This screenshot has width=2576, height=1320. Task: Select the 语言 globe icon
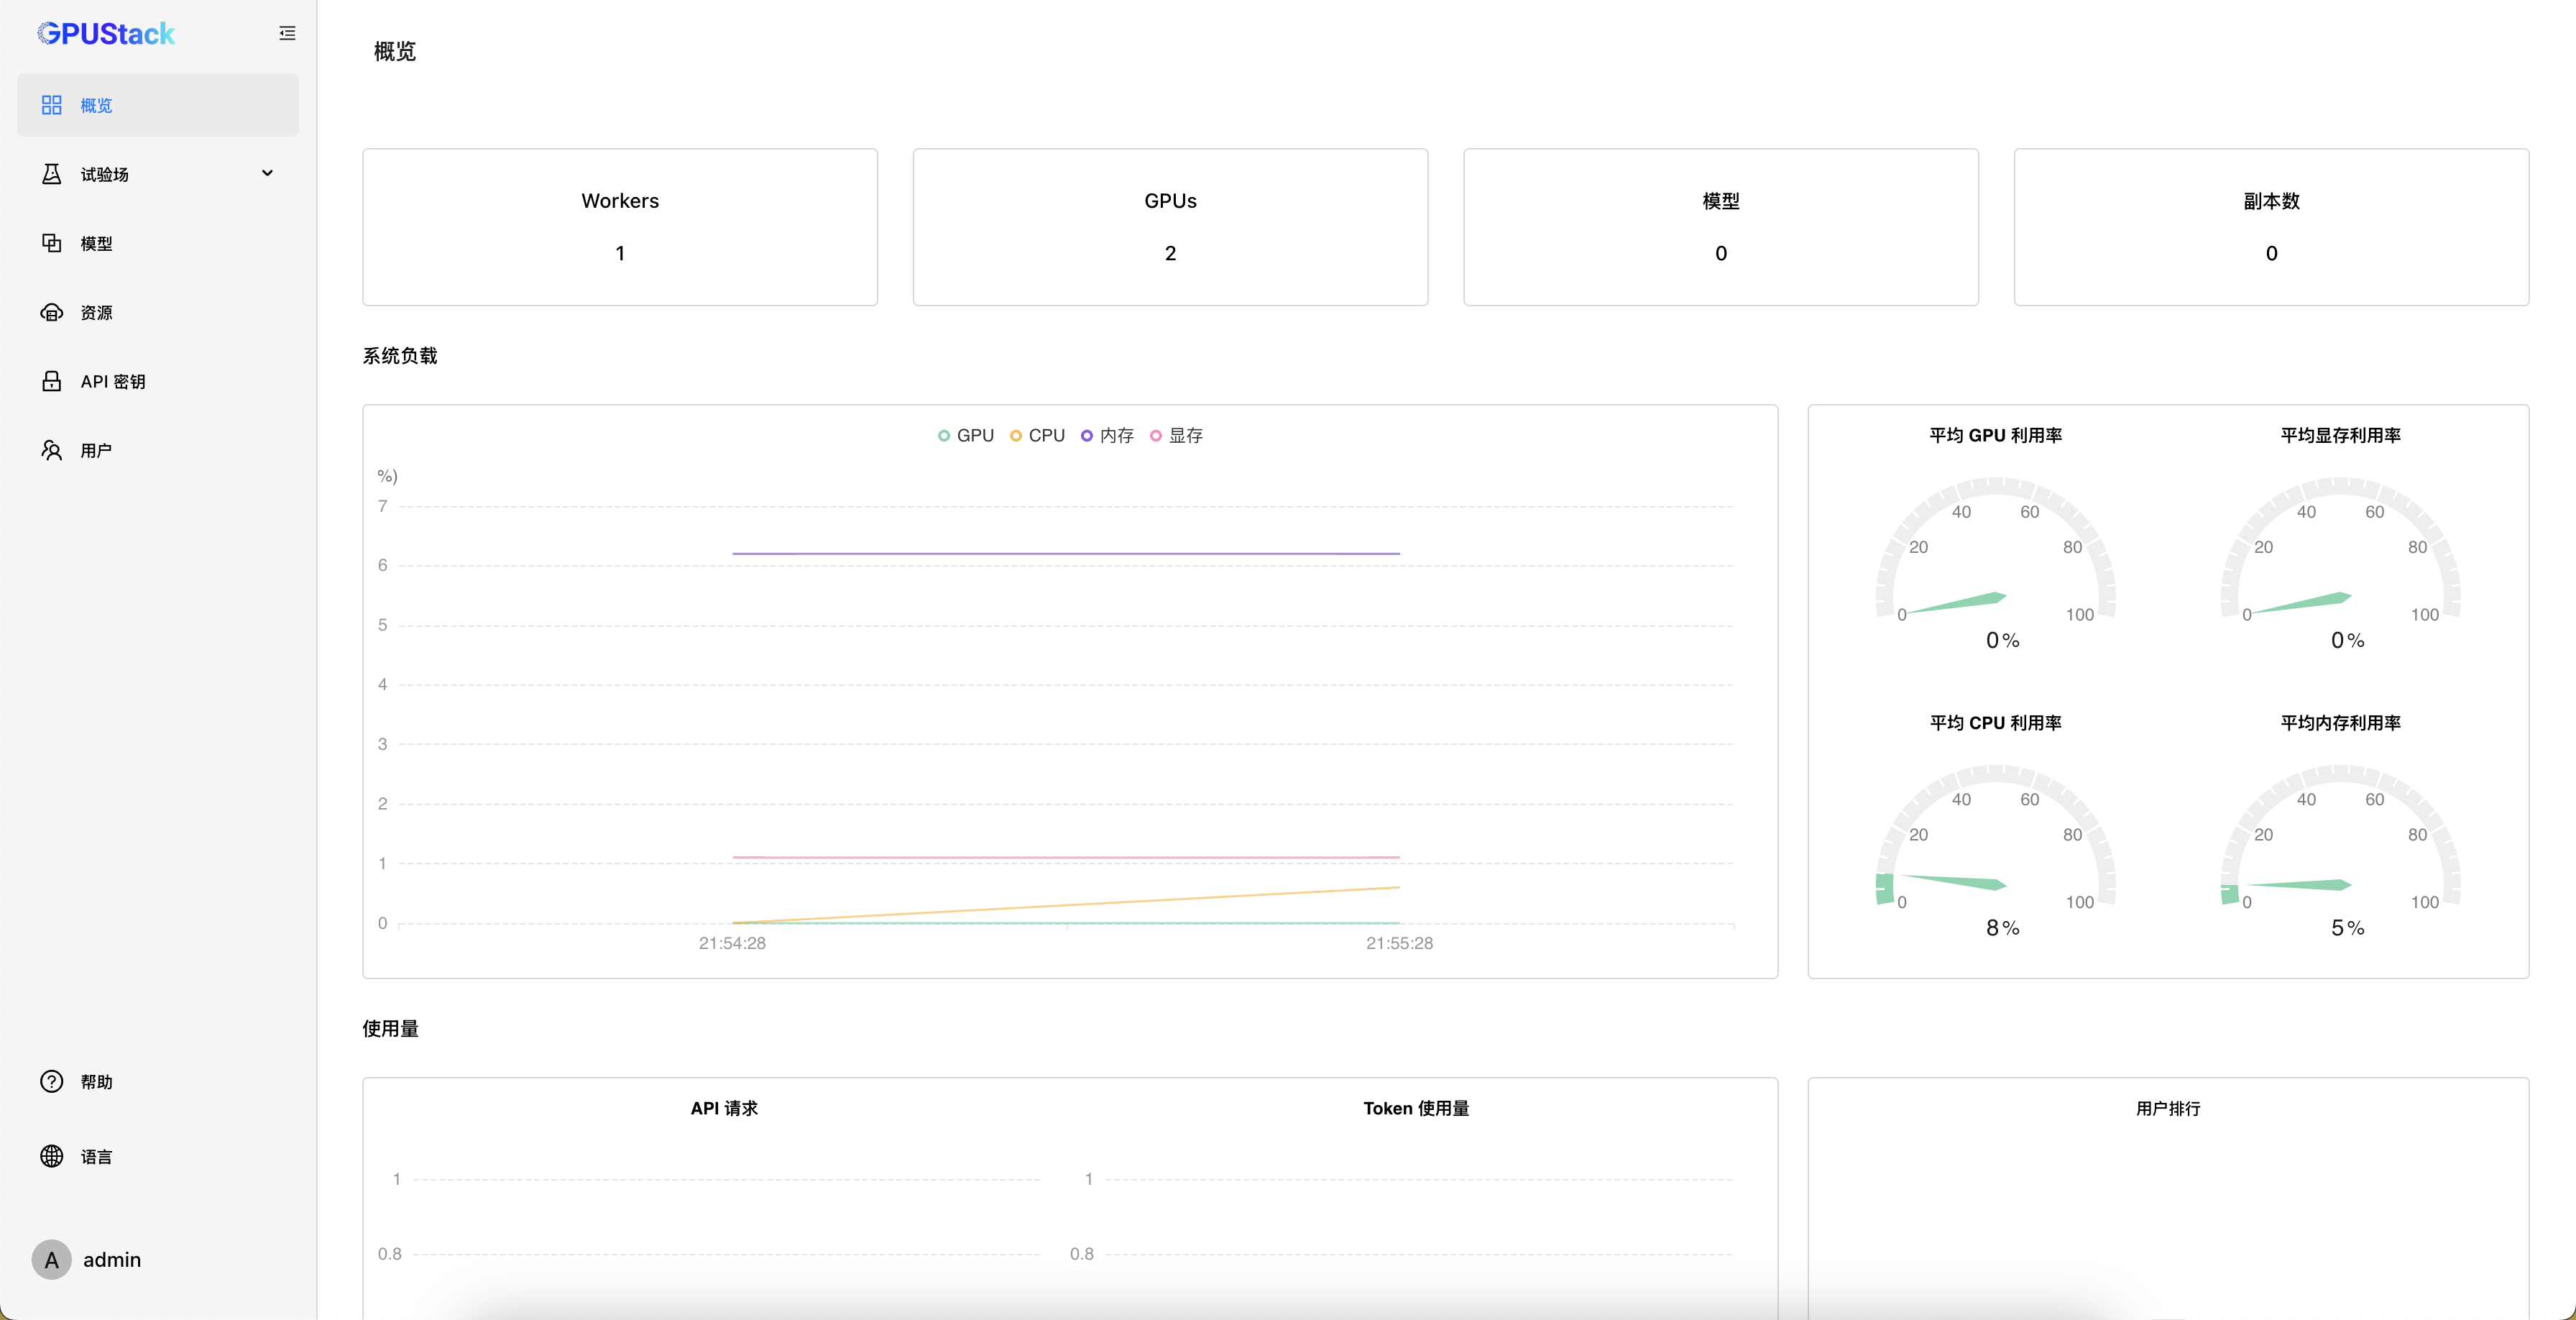[x=51, y=1156]
